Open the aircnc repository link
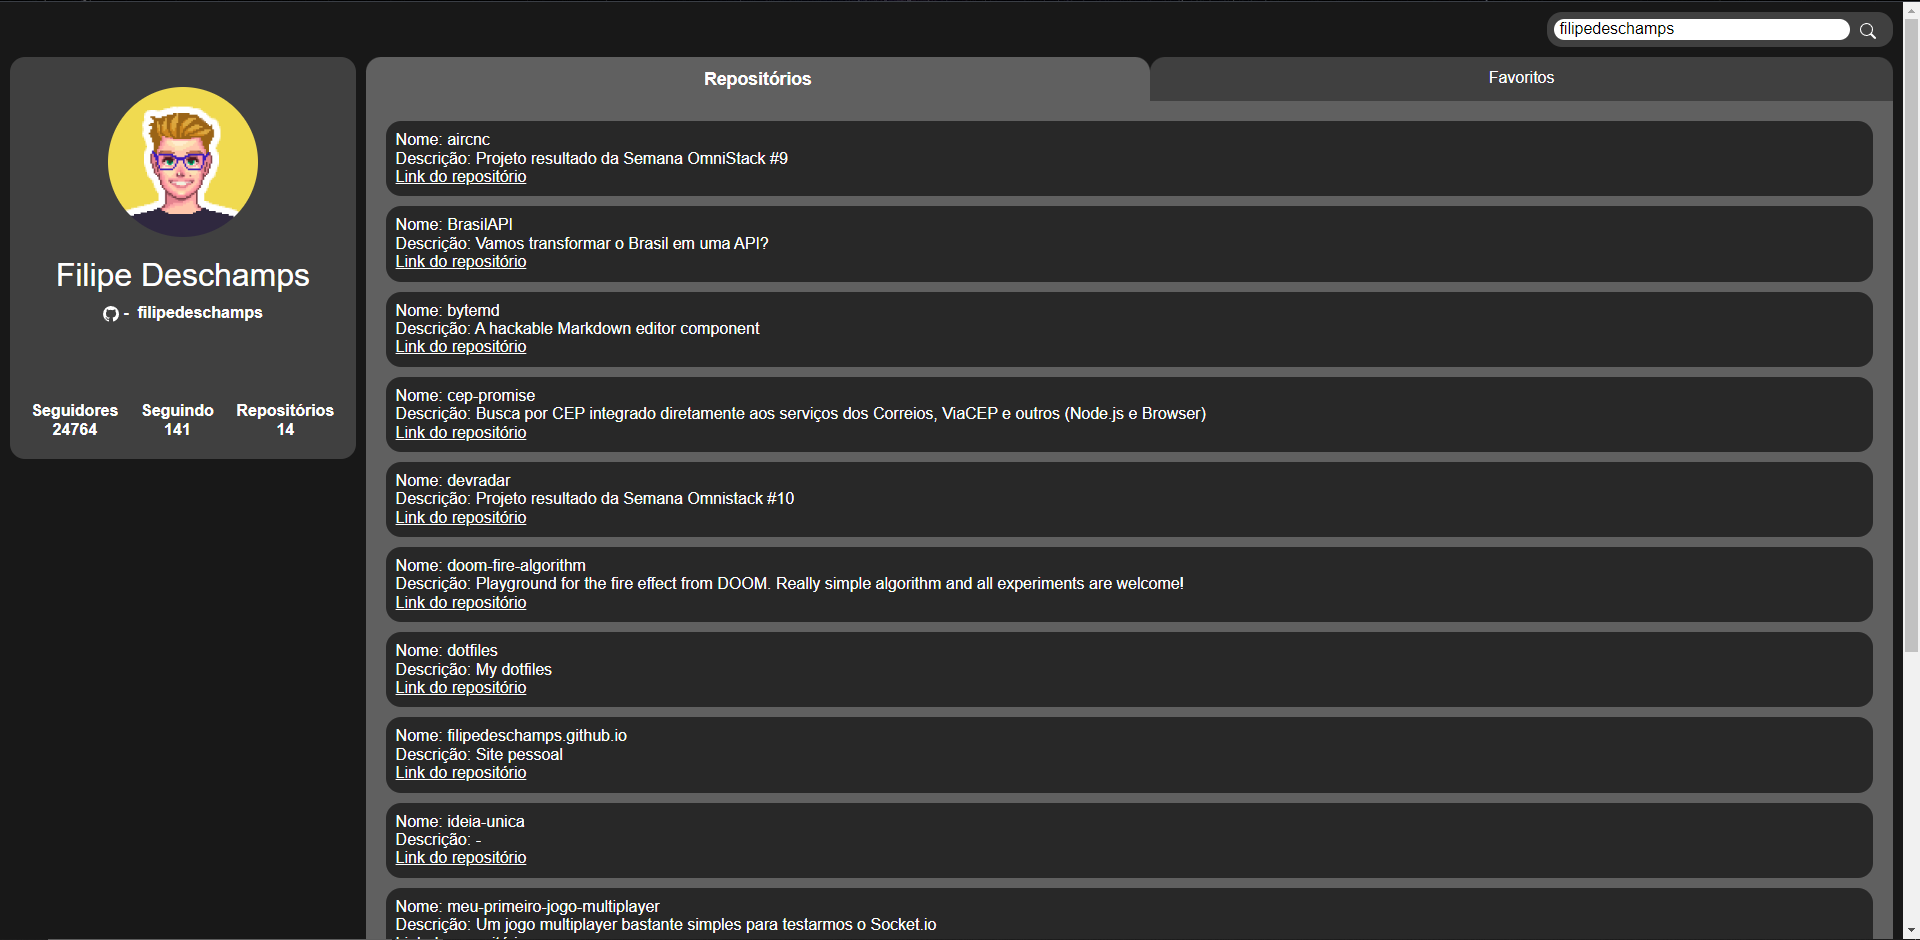Image resolution: width=1920 pixels, height=940 pixels. [461, 177]
